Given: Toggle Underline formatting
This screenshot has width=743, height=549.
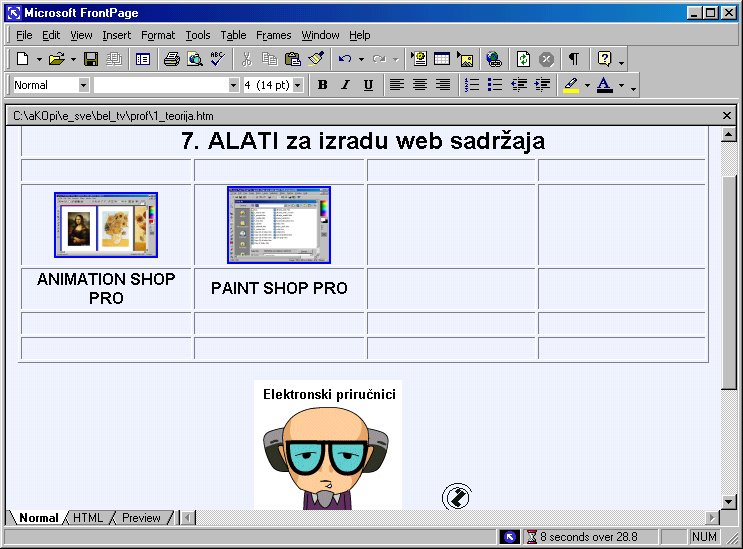Looking at the screenshot, I should pos(368,85).
